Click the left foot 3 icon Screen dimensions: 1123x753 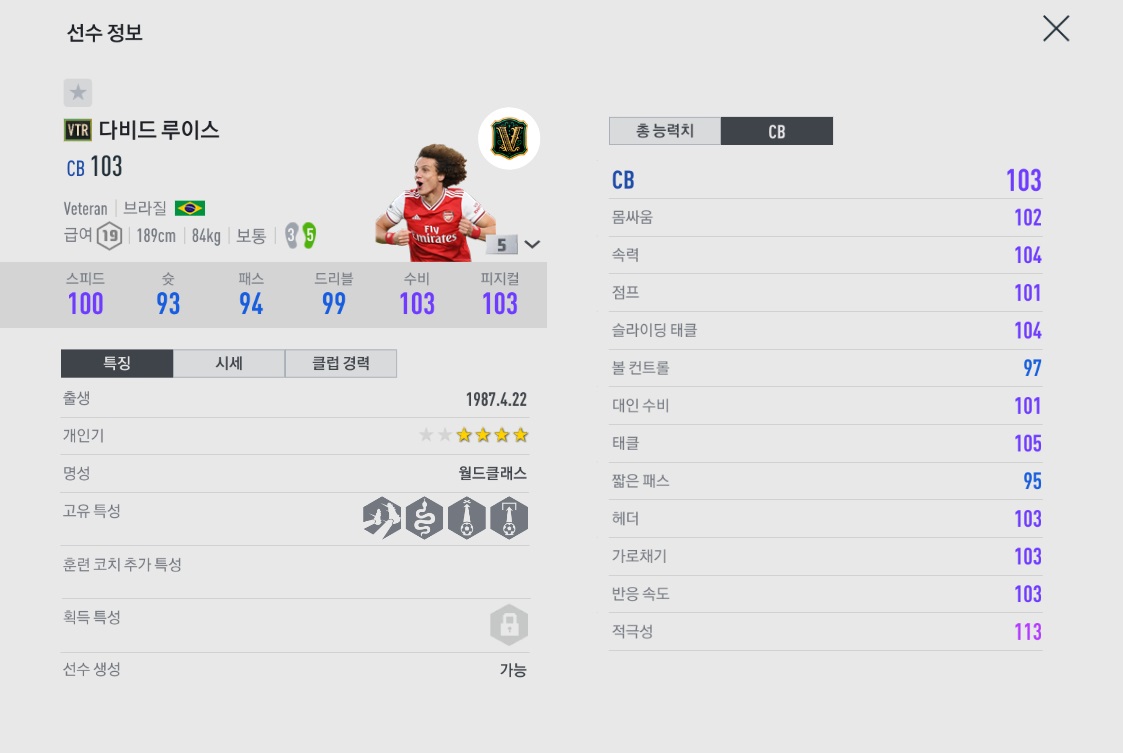[291, 235]
